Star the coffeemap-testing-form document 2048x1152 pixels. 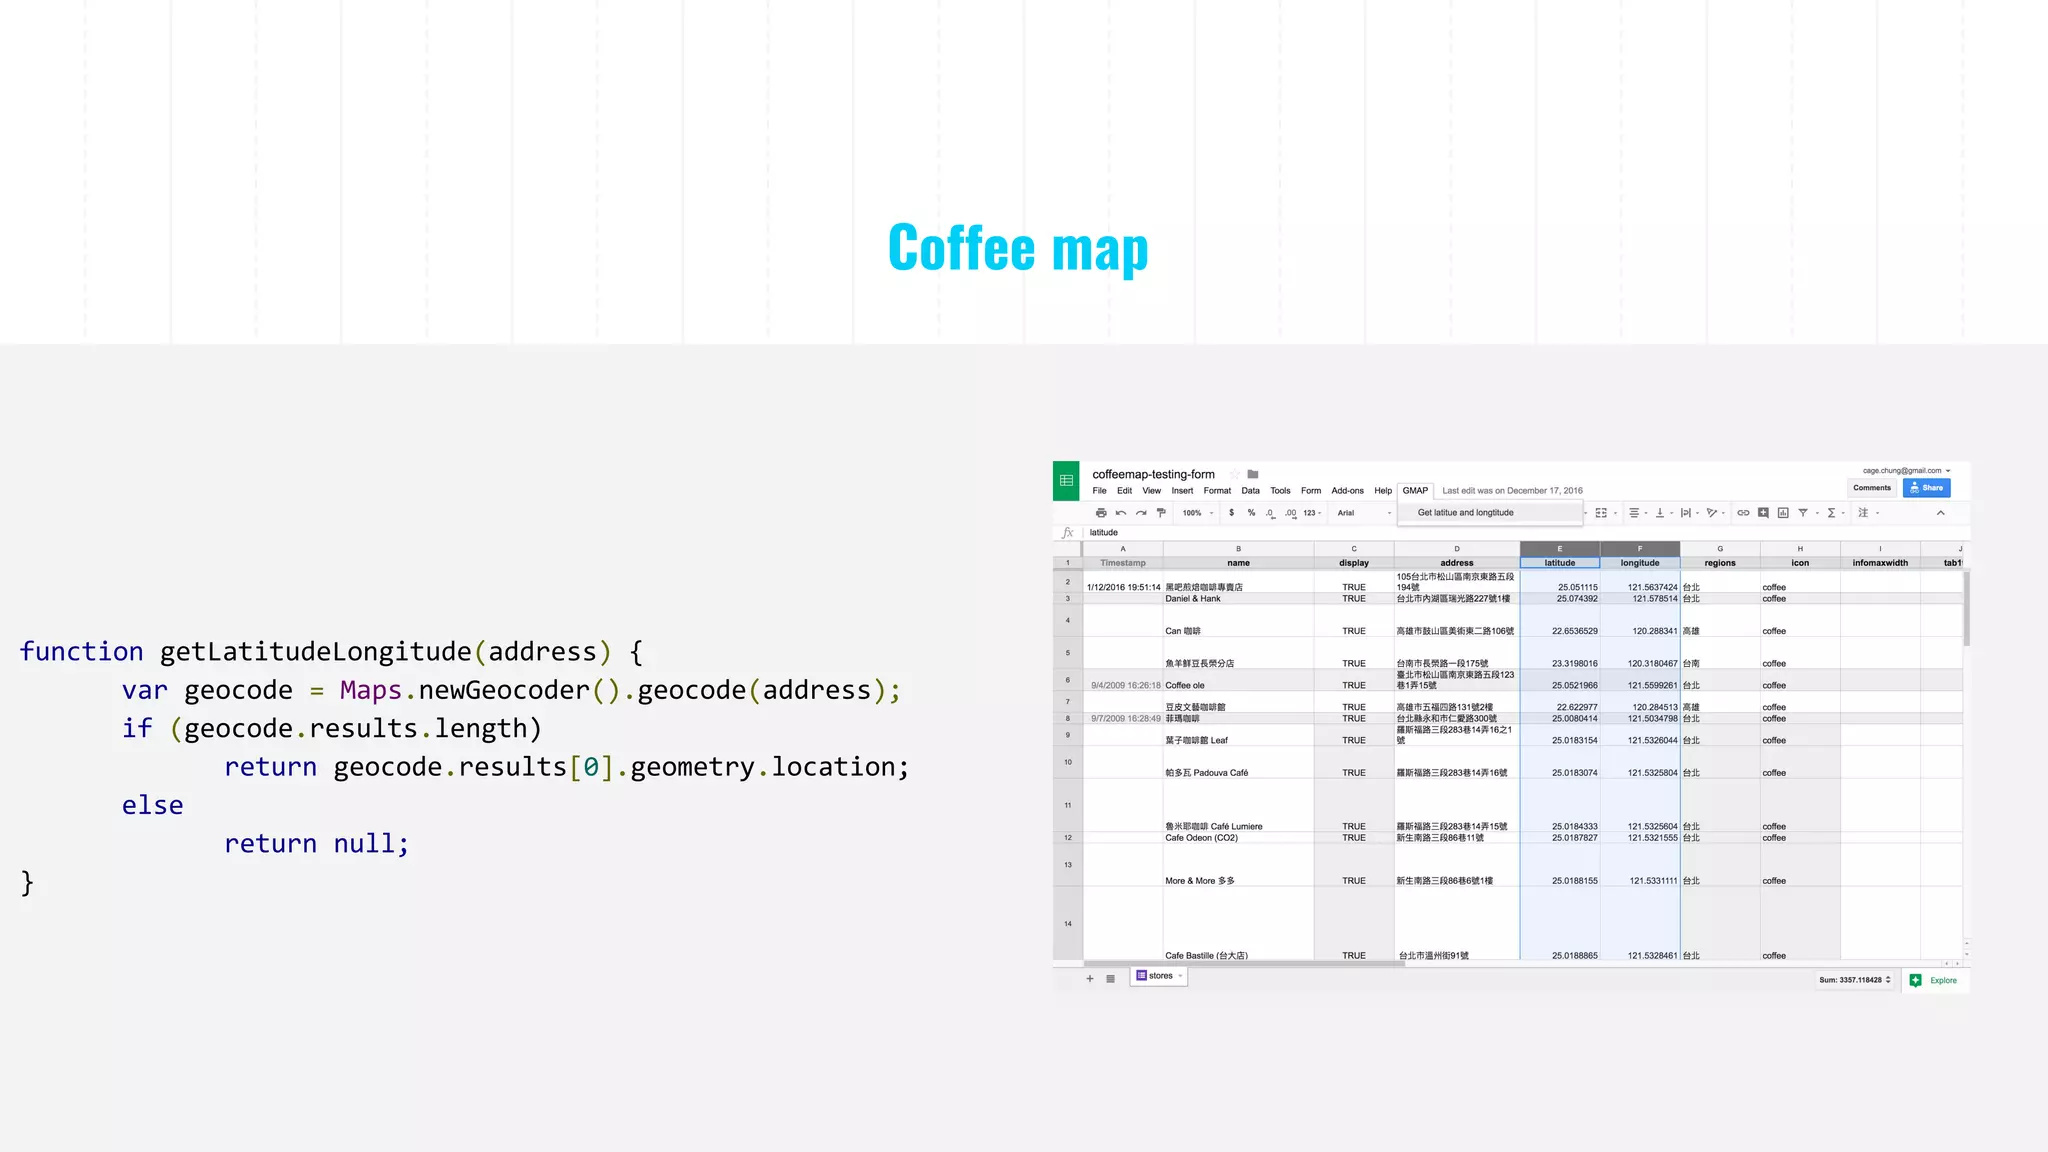(x=1235, y=474)
